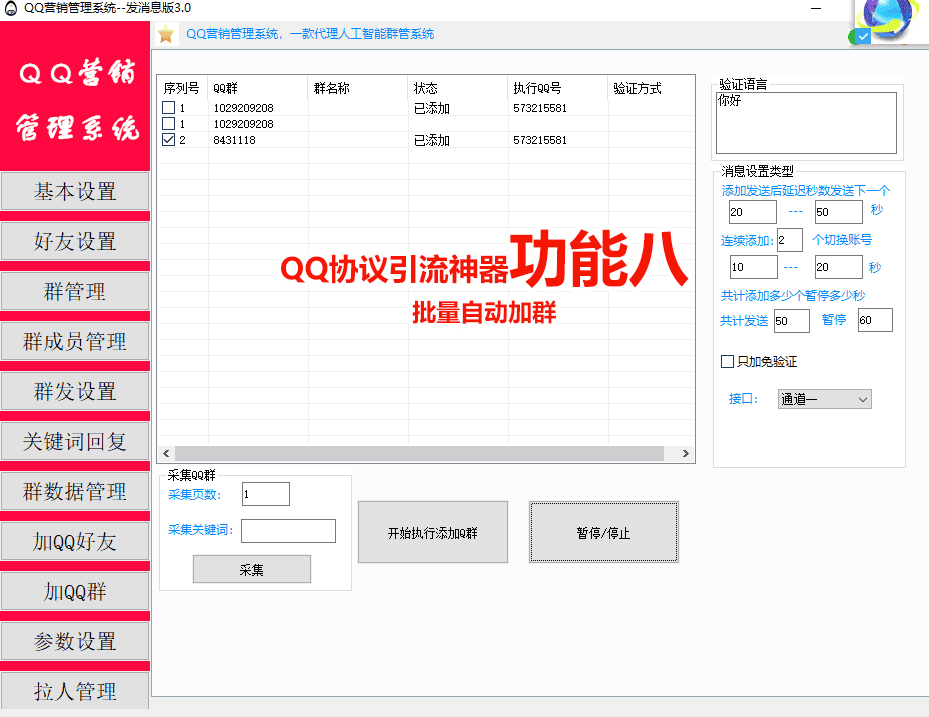The width and height of the screenshot is (929, 717).
Task: Click the 连续添加 count field
Action: tap(790, 240)
